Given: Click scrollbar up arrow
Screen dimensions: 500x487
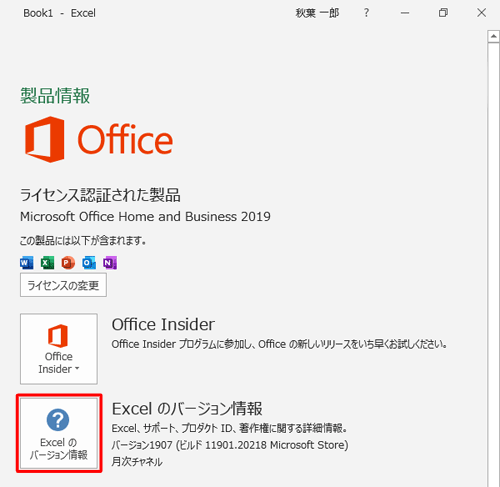Looking at the screenshot, I should 493,36.
